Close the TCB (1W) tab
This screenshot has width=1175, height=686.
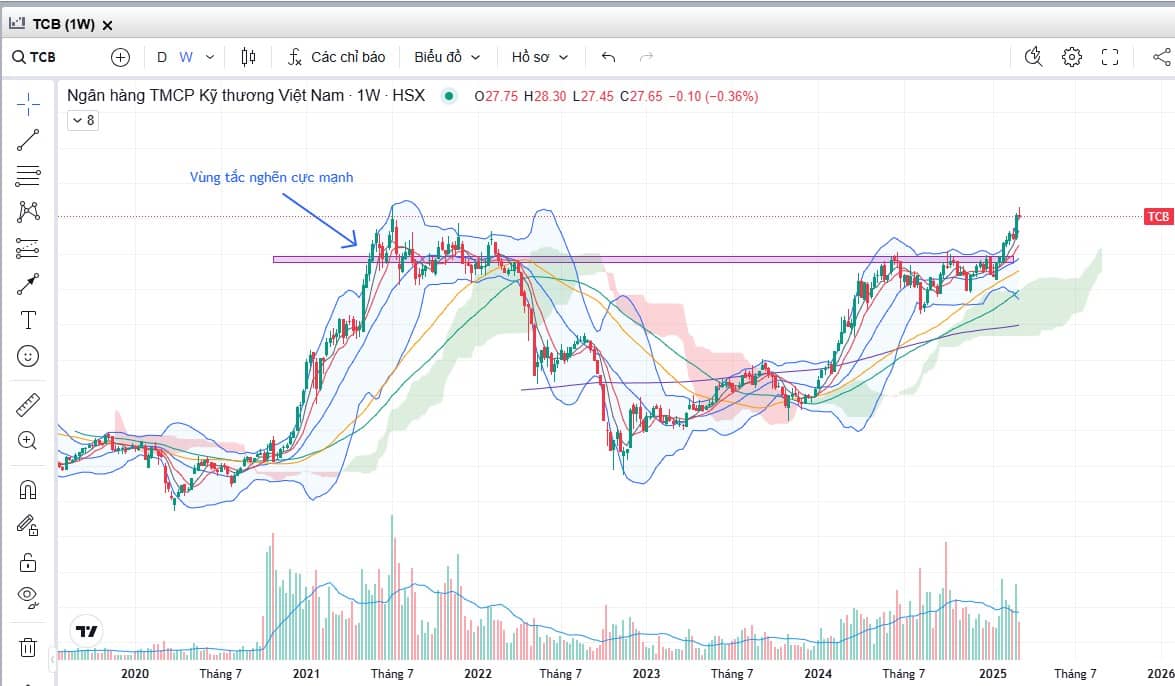pos(107,25)
